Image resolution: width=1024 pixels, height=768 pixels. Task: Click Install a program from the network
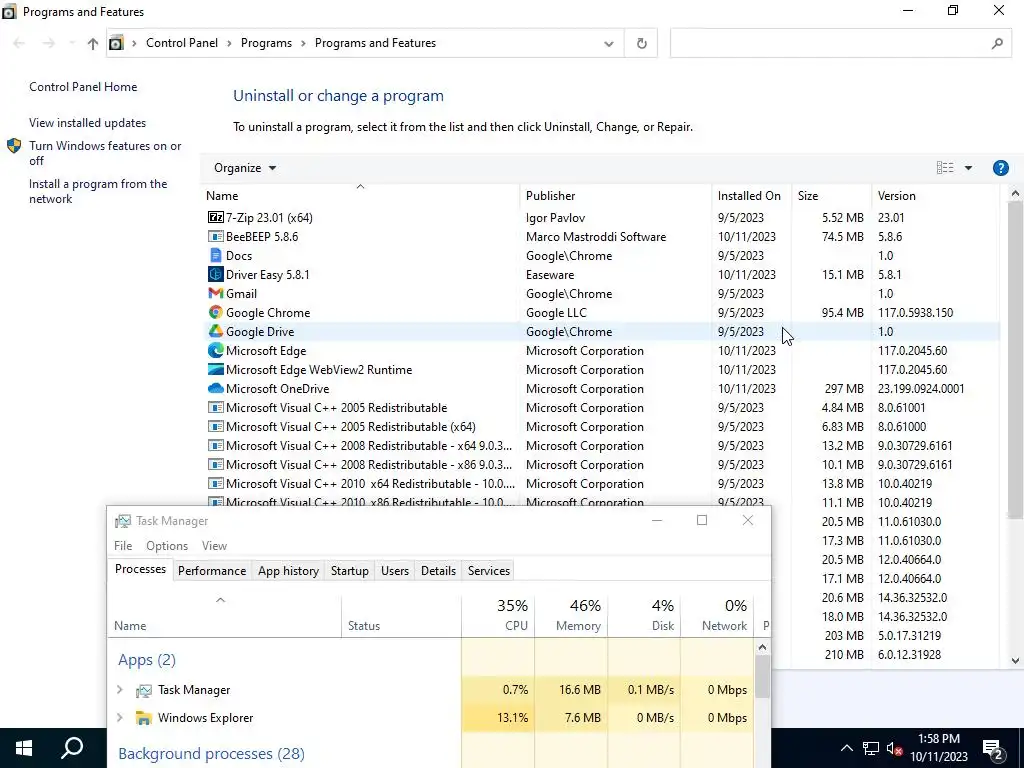(x=98, y=191)
